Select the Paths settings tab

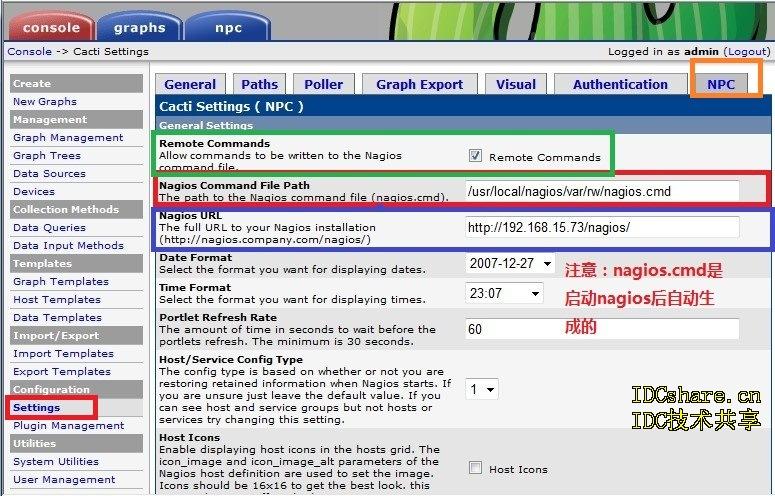259,84
